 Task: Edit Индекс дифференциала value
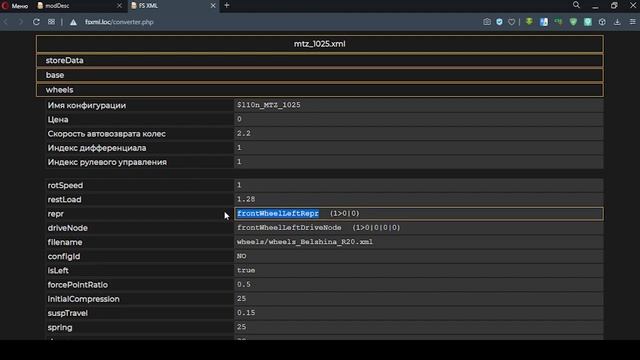419,148
